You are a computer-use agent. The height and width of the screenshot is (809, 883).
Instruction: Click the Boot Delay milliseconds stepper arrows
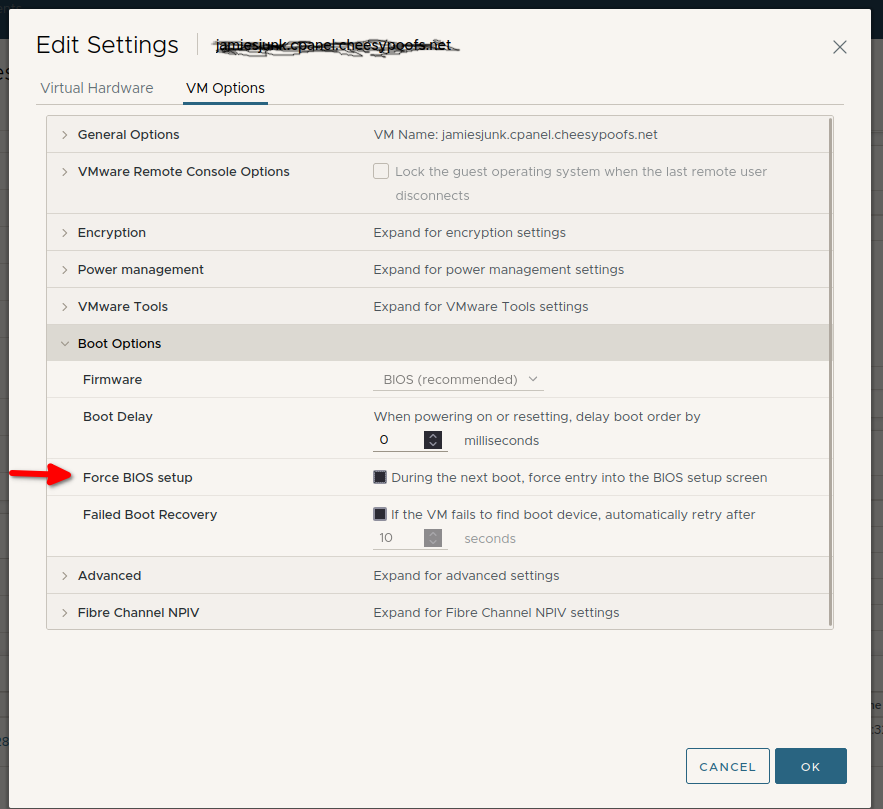coord(433,440)
